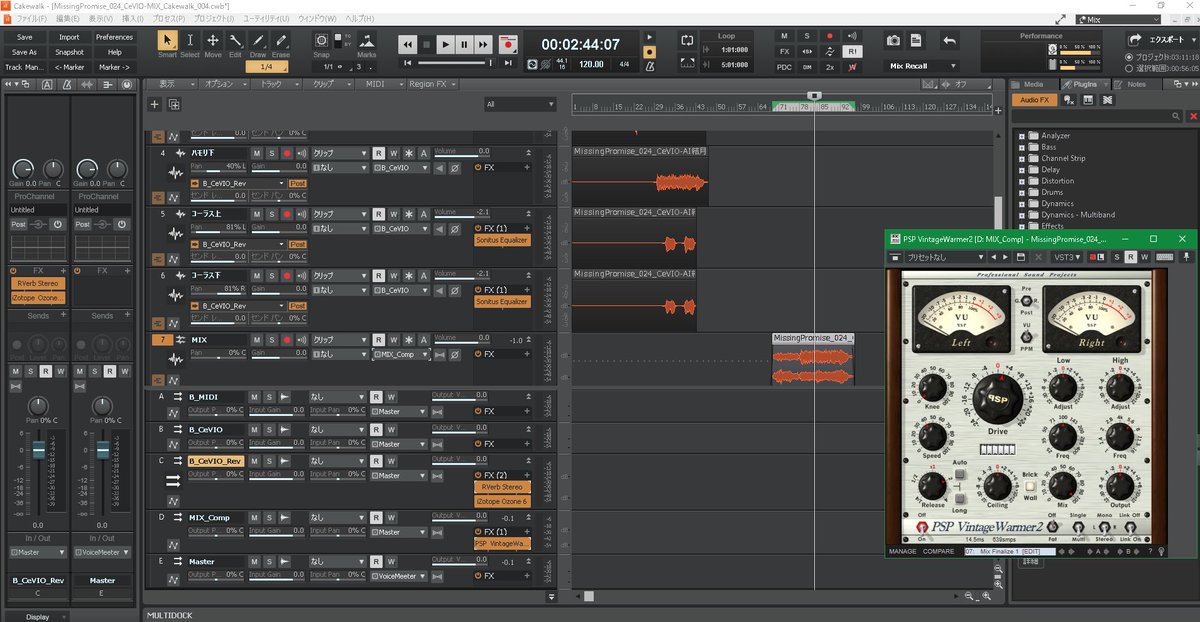1200x622 pixels.
Task: Adjust the VintageWarmer2 Drive knob
Action: point(997,397)
